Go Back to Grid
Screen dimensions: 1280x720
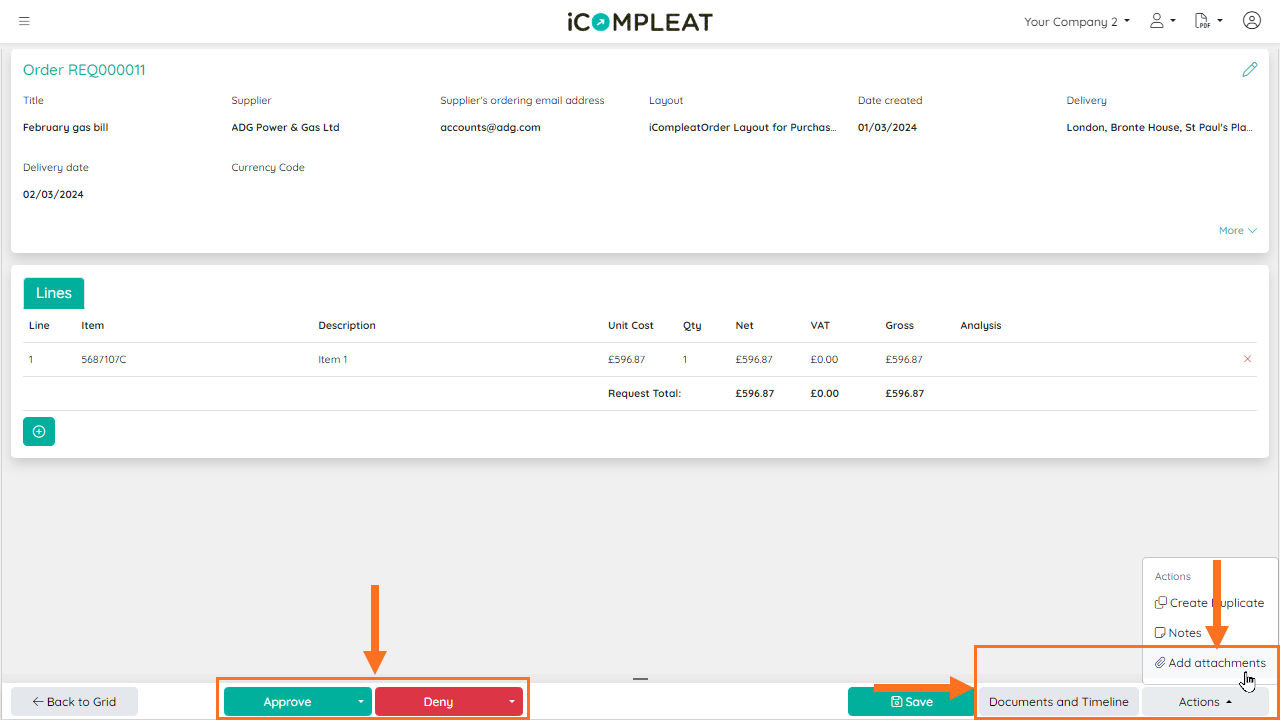click(x=74, y=702)
